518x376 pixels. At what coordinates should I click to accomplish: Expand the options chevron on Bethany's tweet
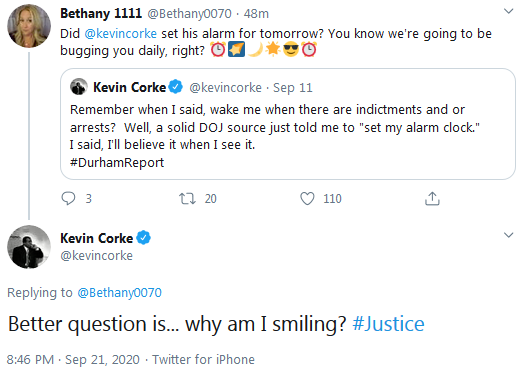pyautogui.click(x=508, y=11)
